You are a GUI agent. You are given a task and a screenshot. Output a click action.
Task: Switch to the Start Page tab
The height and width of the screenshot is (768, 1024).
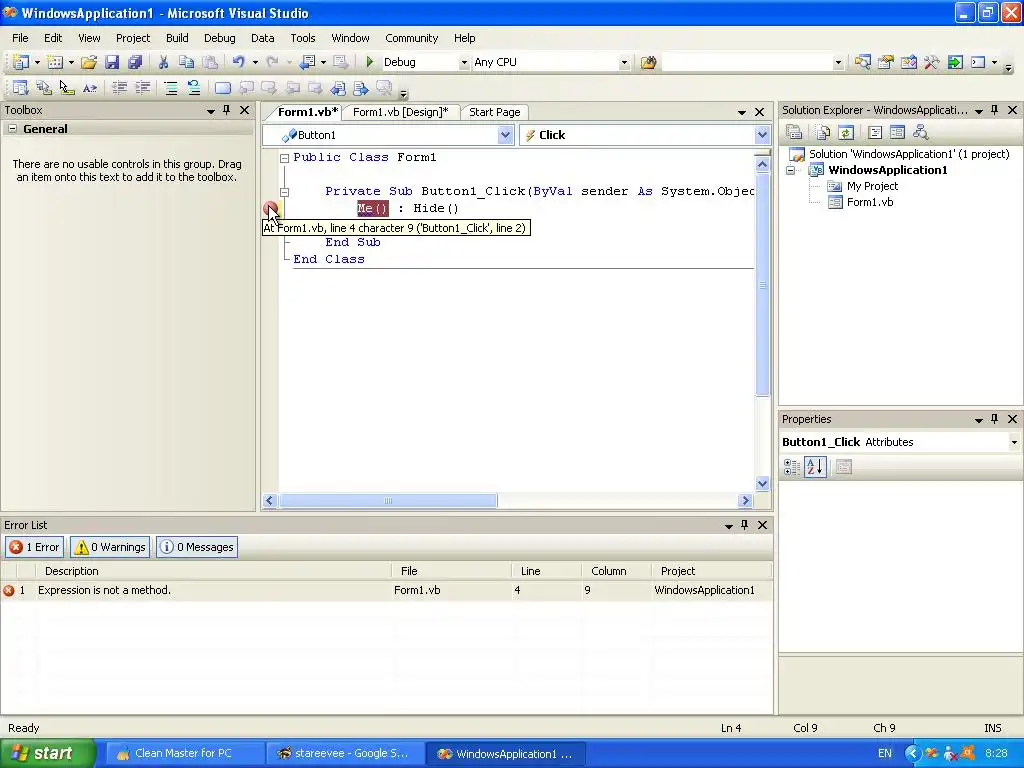[494, 112]
